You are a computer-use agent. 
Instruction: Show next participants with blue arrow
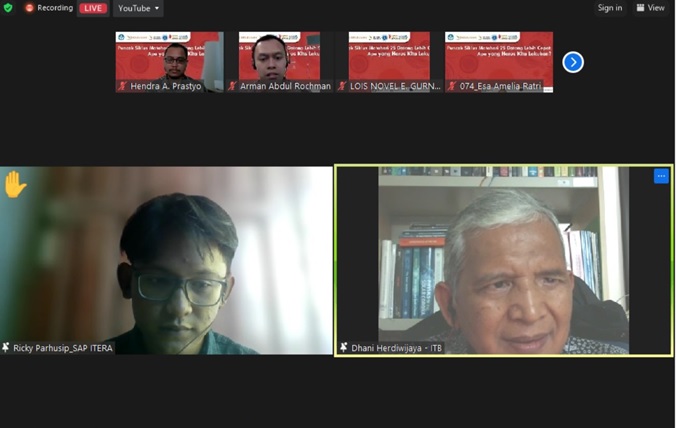[x=573, y=62]
